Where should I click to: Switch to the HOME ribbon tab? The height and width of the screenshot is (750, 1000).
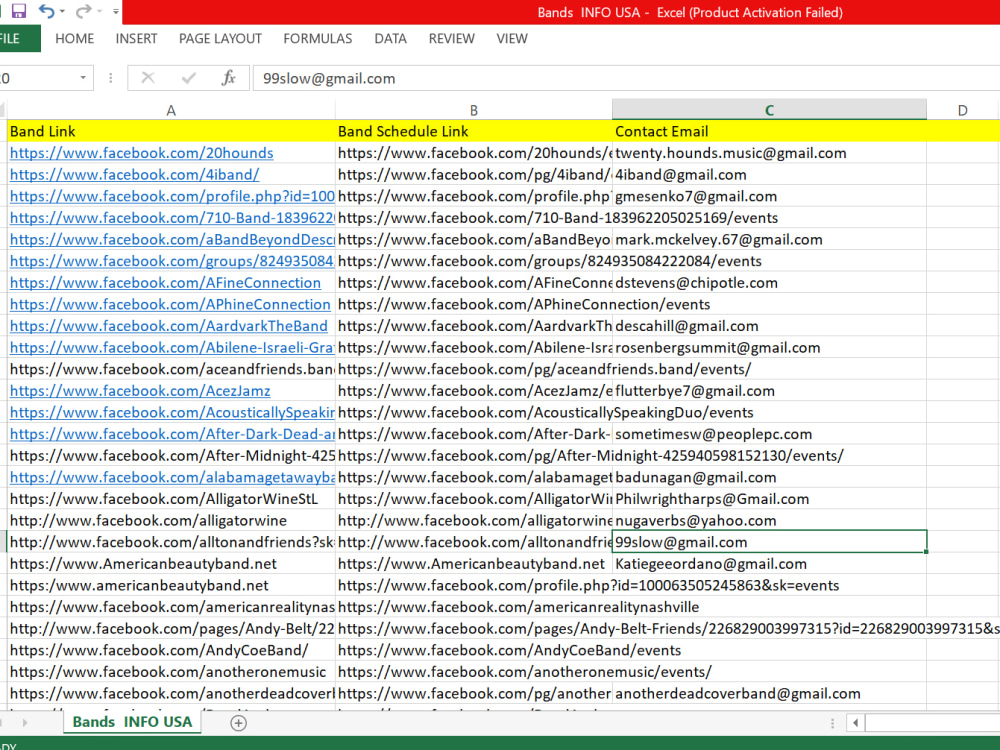tap(75, 38)
